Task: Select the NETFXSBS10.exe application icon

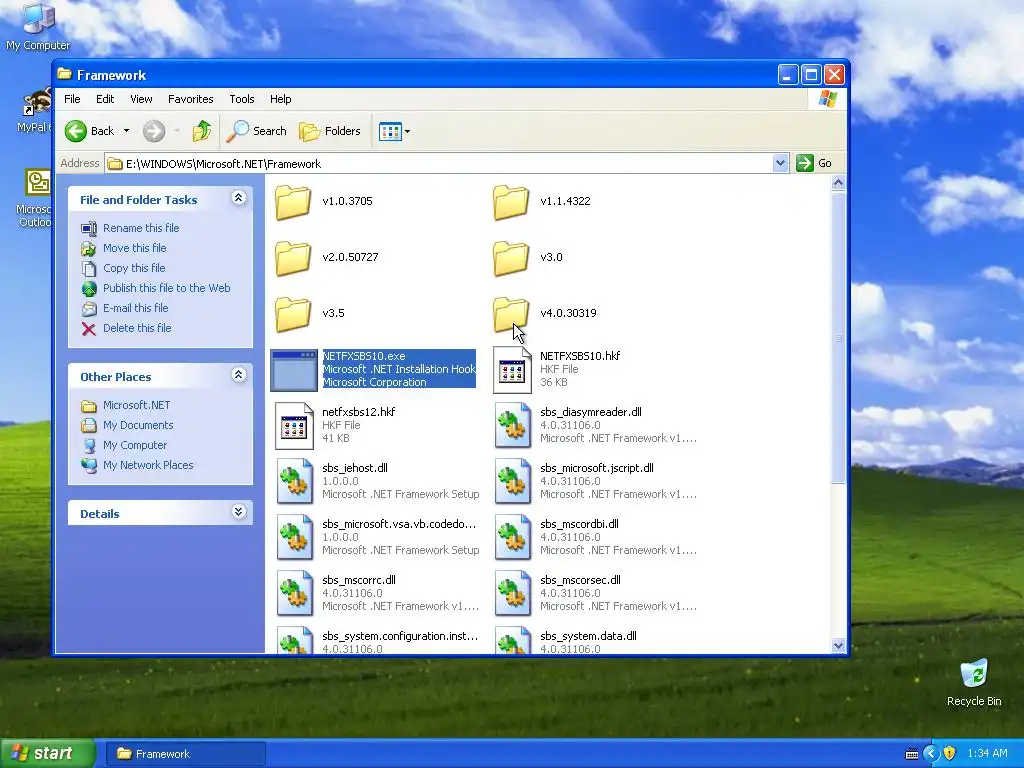Action: click(294, 370)
